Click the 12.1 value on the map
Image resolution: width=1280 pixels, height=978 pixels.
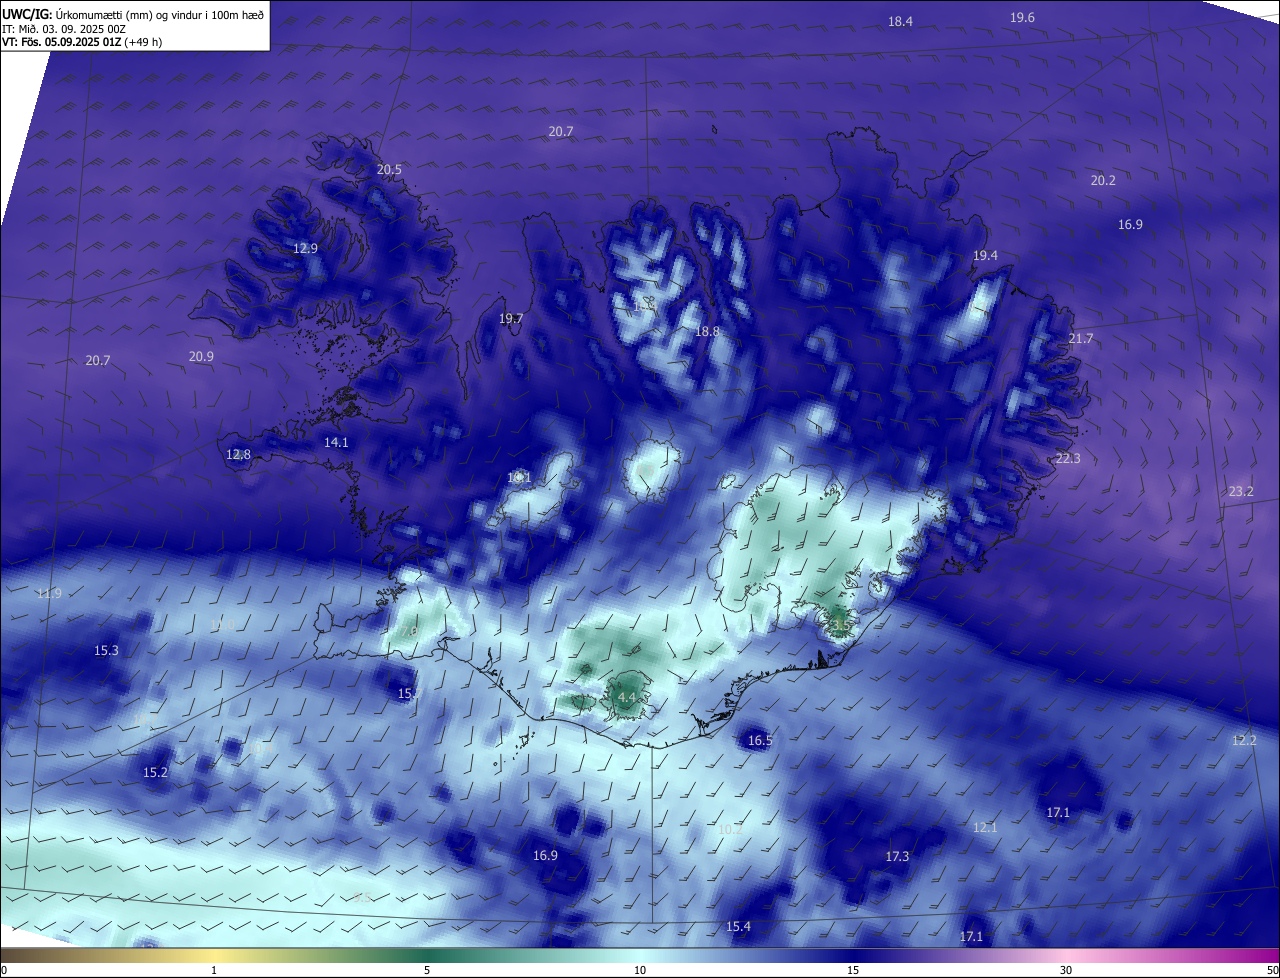point(985,827)
